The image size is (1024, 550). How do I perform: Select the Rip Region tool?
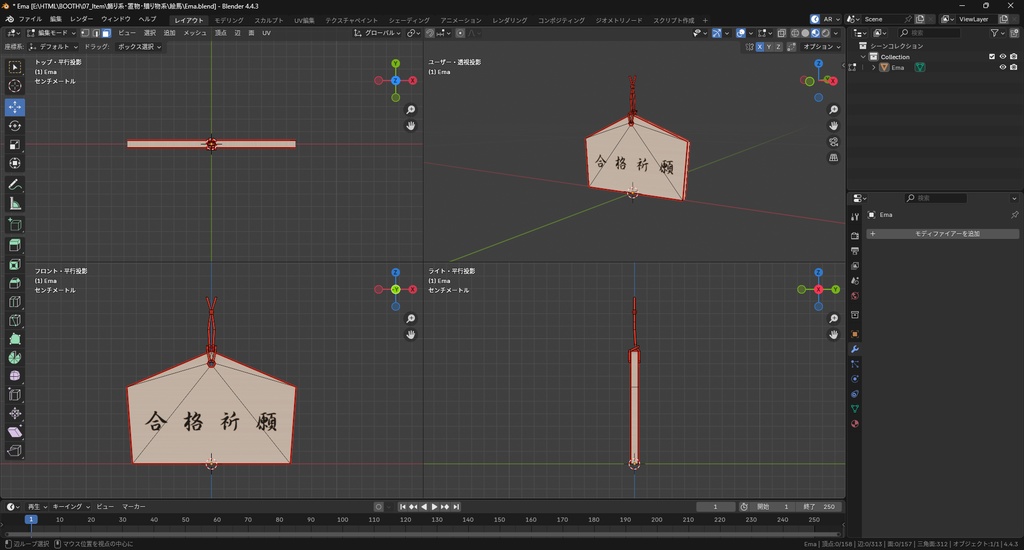(x=15, y=450)
